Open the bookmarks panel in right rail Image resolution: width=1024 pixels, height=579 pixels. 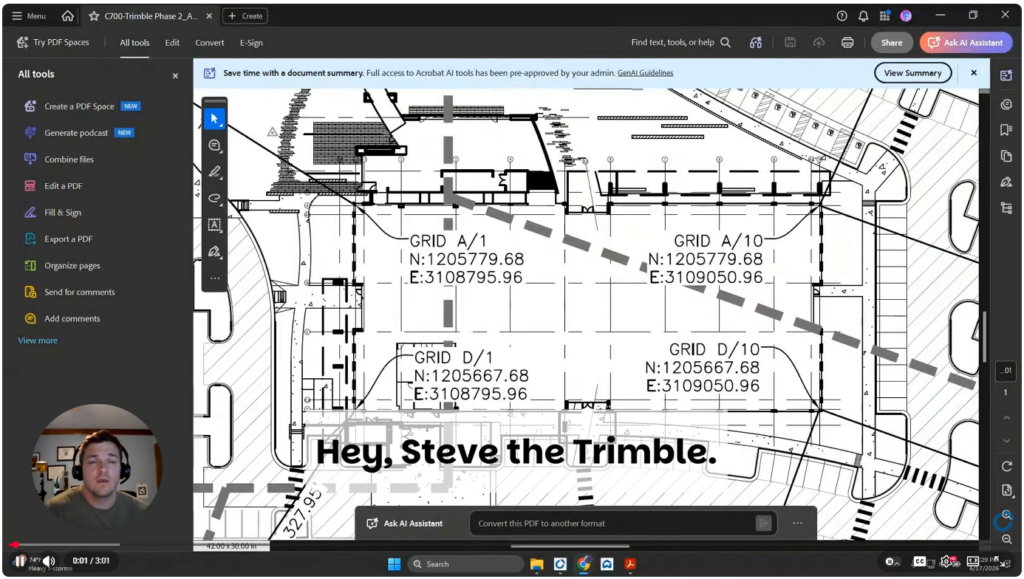coord(1006,130)
